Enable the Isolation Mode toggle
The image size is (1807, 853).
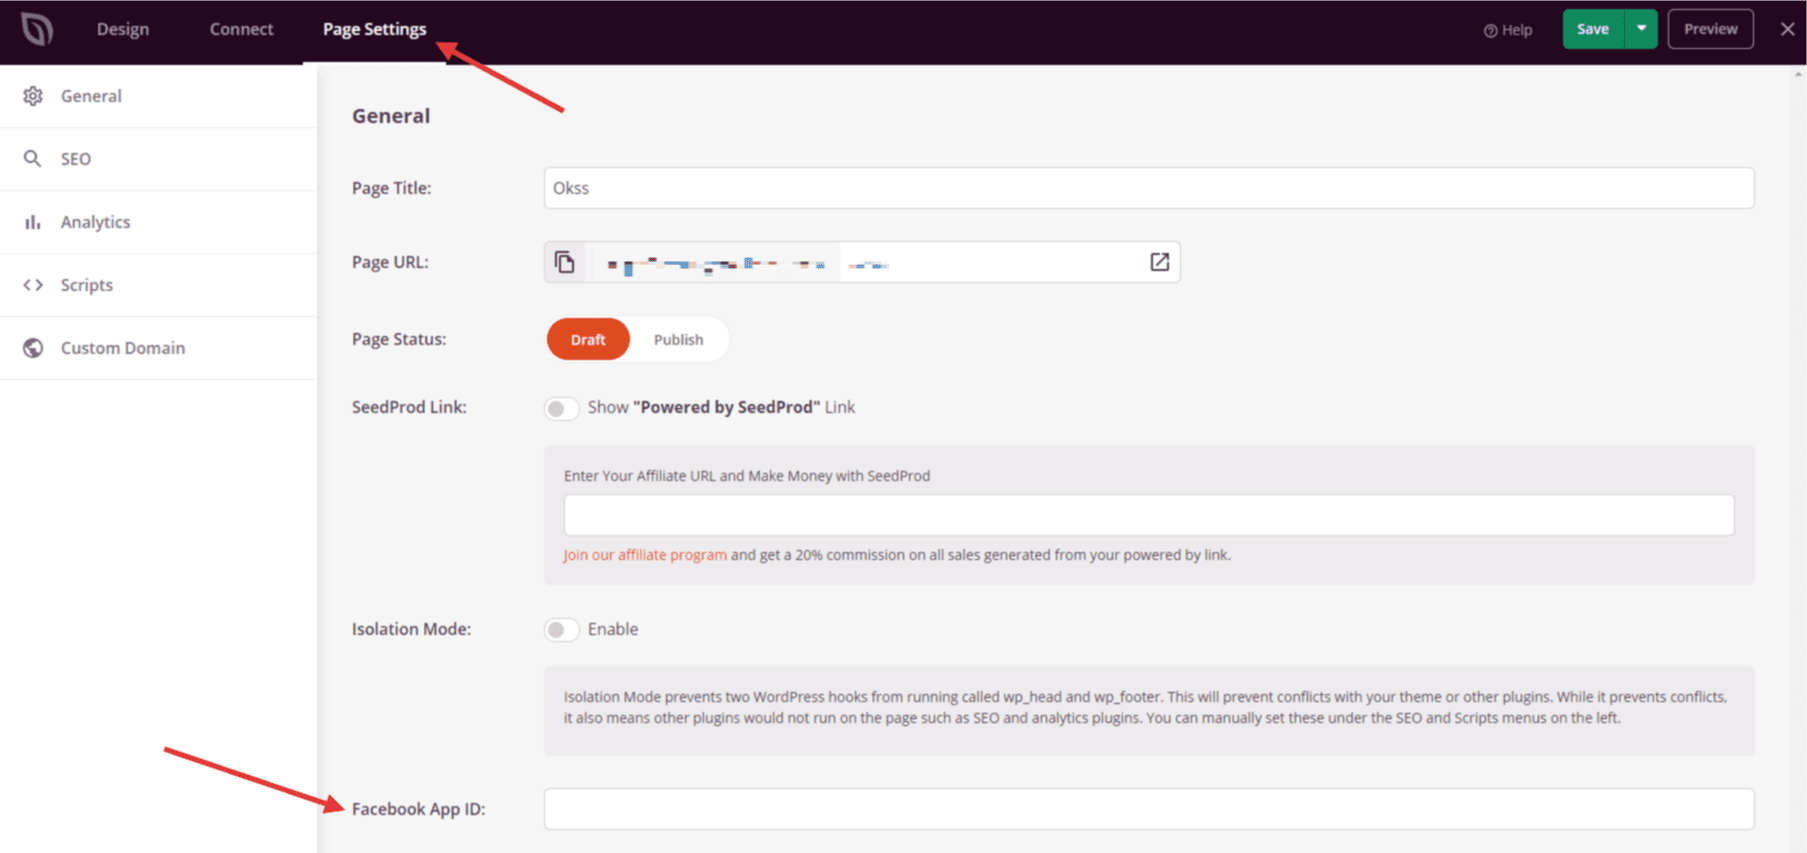(561, 630)
